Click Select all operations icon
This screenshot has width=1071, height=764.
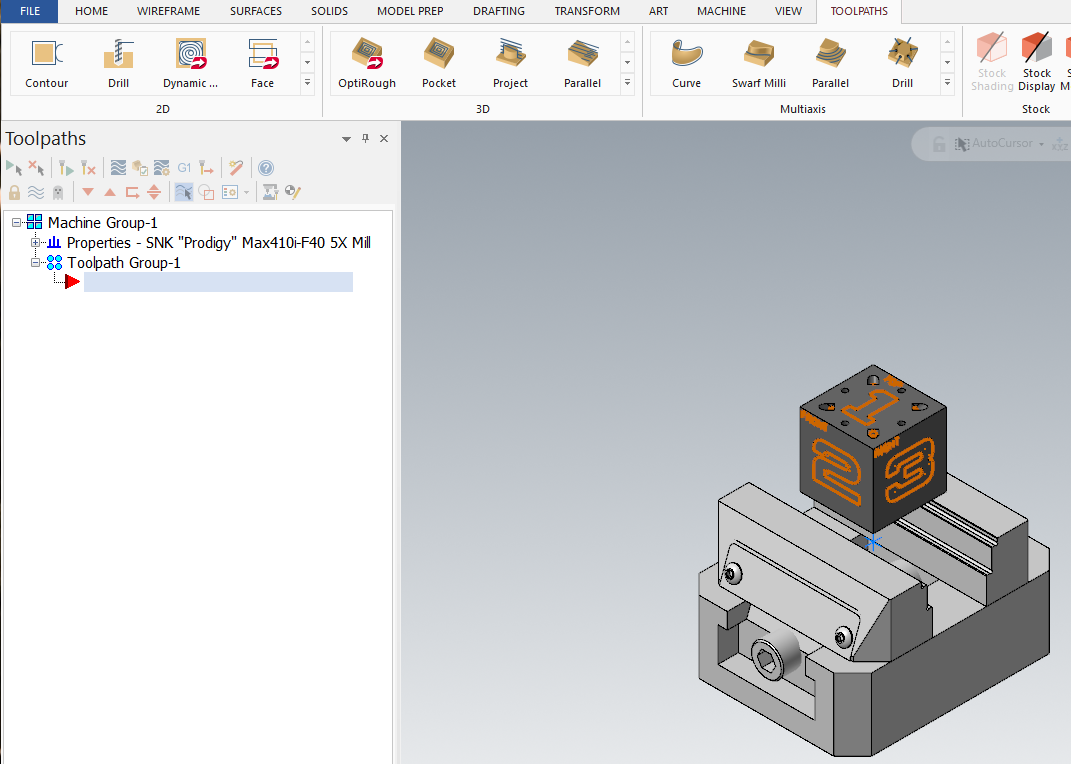click(14, 167)
